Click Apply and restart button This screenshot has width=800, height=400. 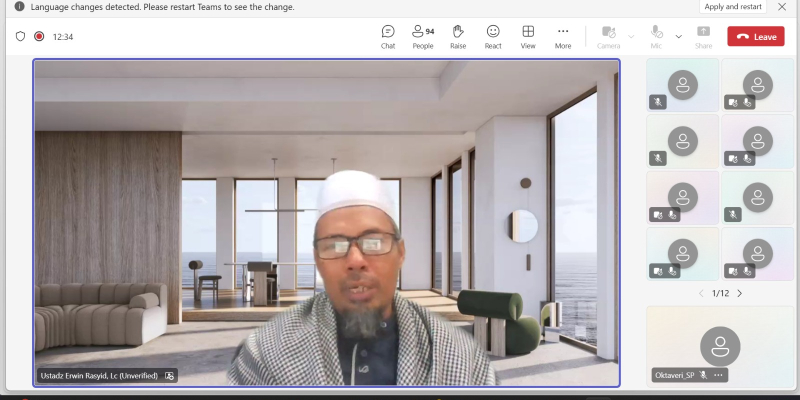click(x=733, y=7)
